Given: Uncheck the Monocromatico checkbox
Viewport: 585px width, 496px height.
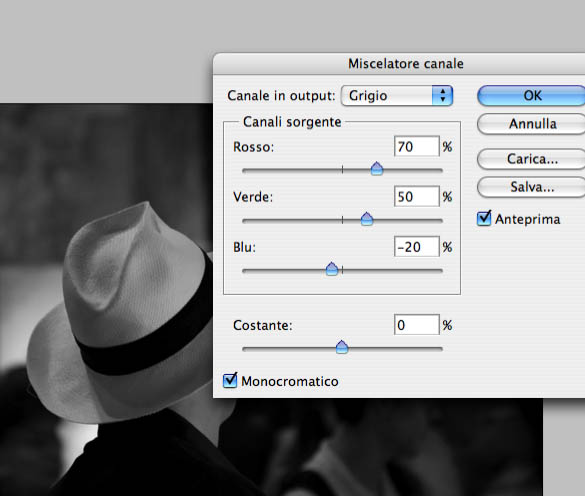Looking at the screenshot, I should (230, 380).
